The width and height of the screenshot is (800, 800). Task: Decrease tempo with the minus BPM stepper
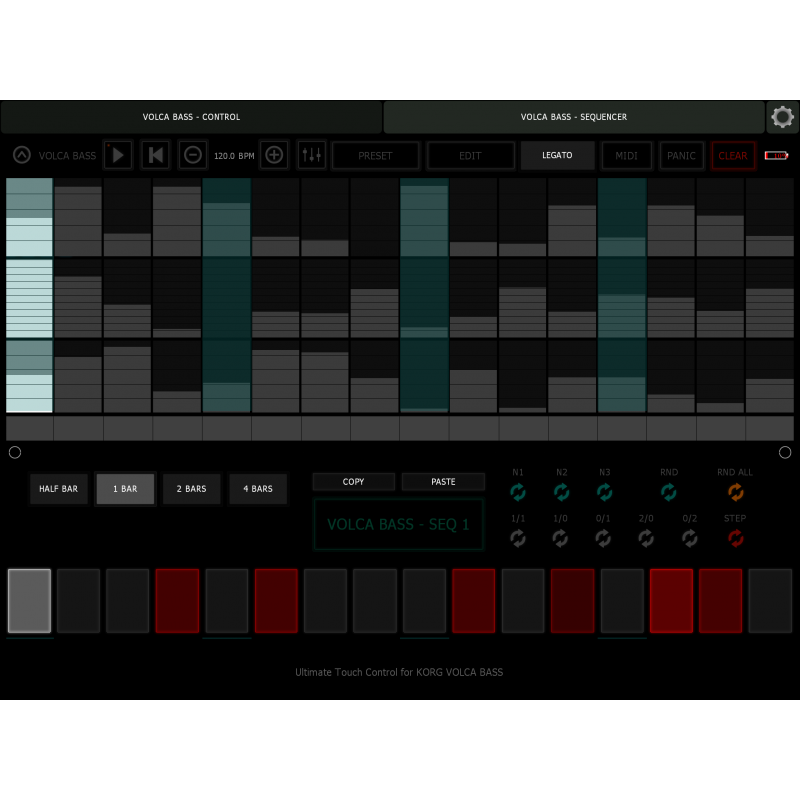point(192,155)
